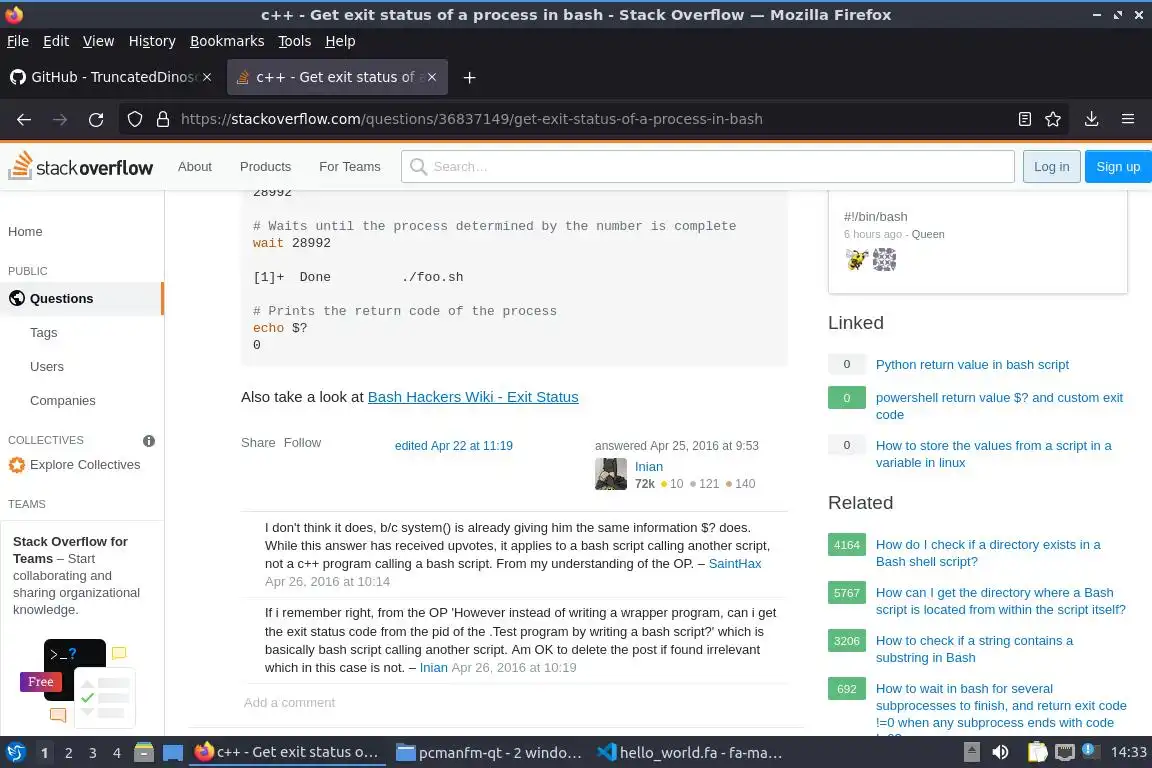Open the View menu

click(98, 41)
